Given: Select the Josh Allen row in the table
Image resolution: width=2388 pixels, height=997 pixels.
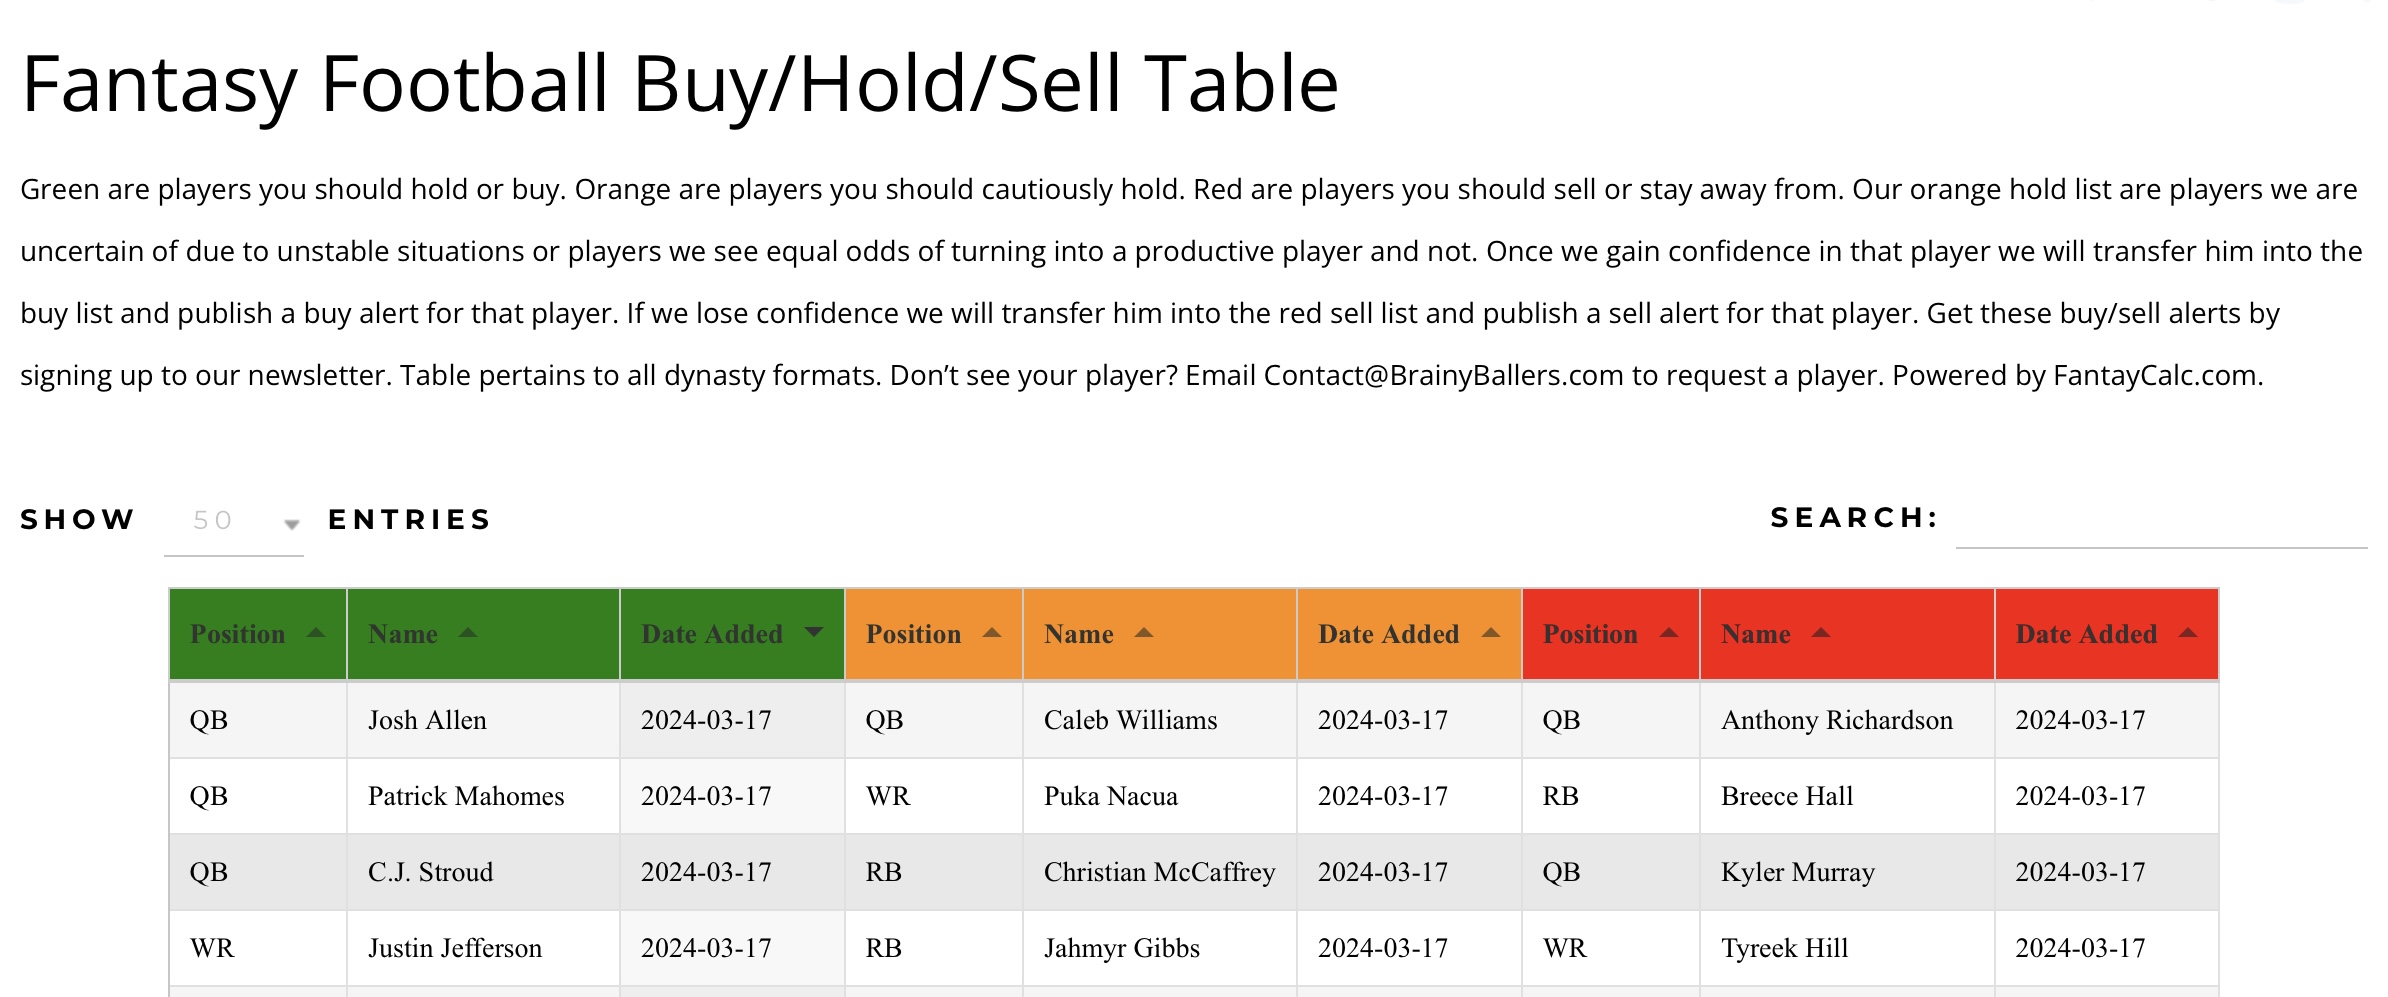Looking at the screenshot, I should pos(428,720).
